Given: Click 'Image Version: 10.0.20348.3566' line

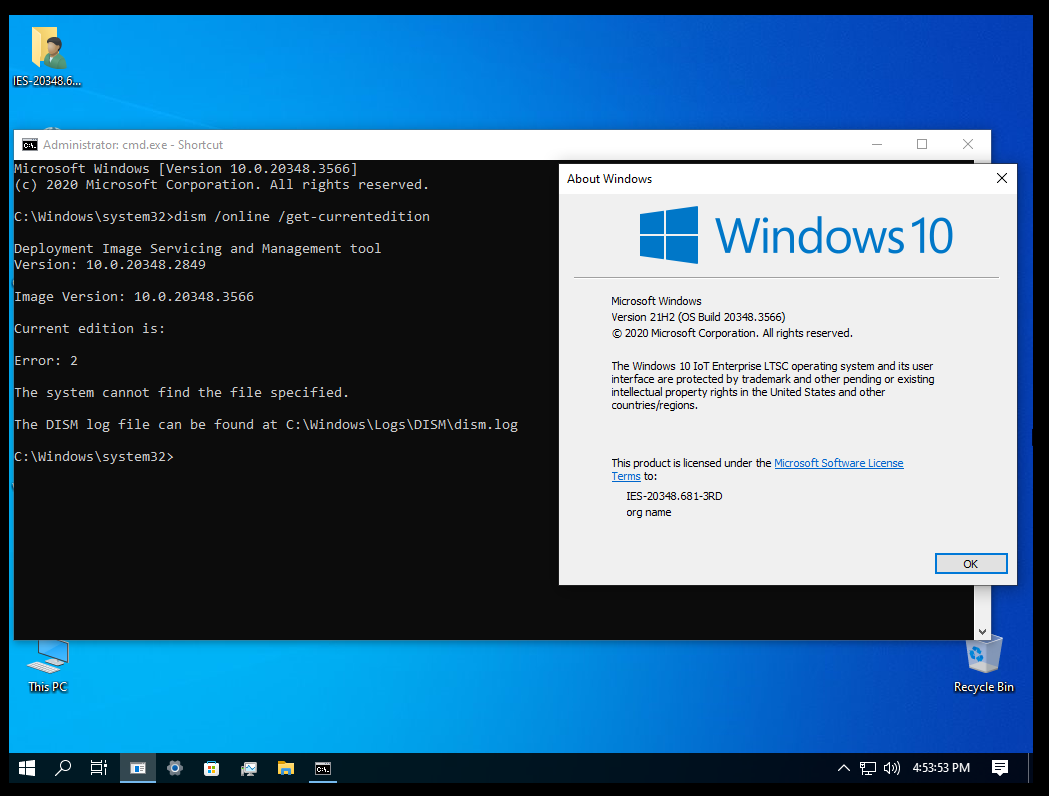Looking at the screenshot, I should [x=134, y=296].
